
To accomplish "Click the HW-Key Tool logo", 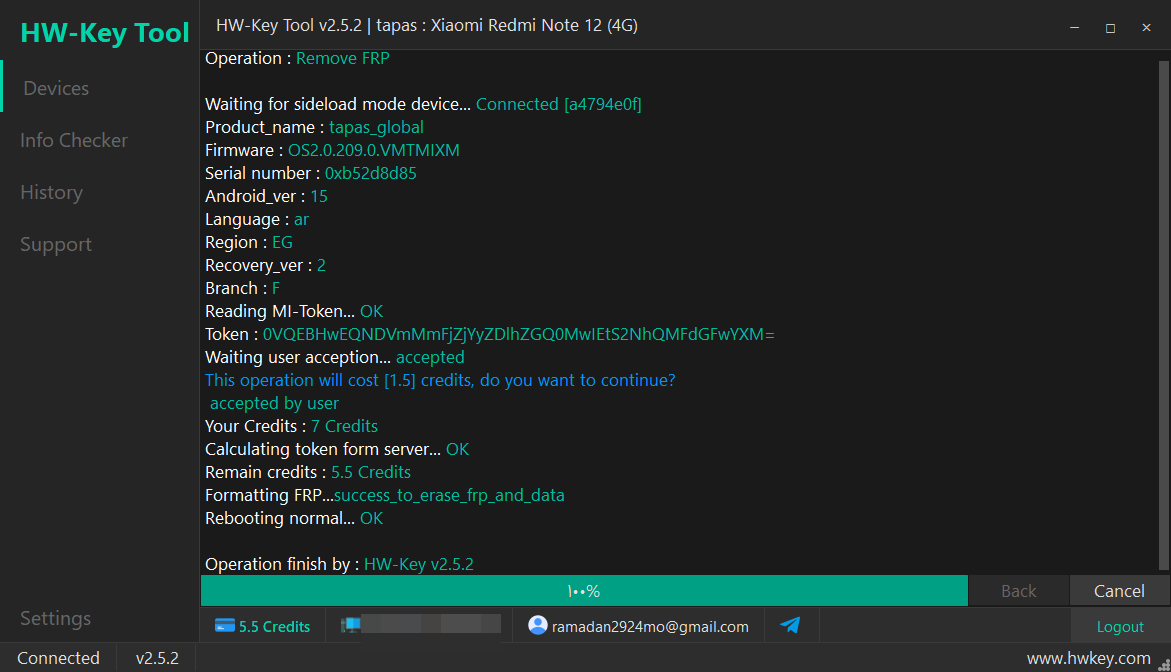I will (x=105, y=33).
